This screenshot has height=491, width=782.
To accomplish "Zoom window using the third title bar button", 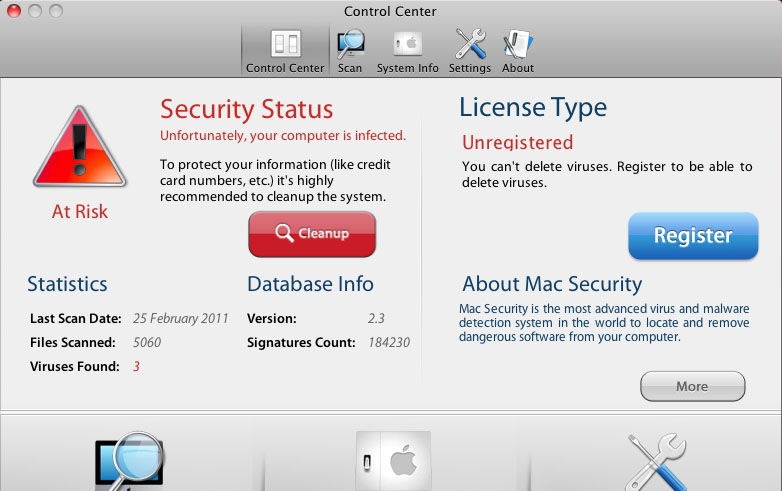I will pos(55,11).
